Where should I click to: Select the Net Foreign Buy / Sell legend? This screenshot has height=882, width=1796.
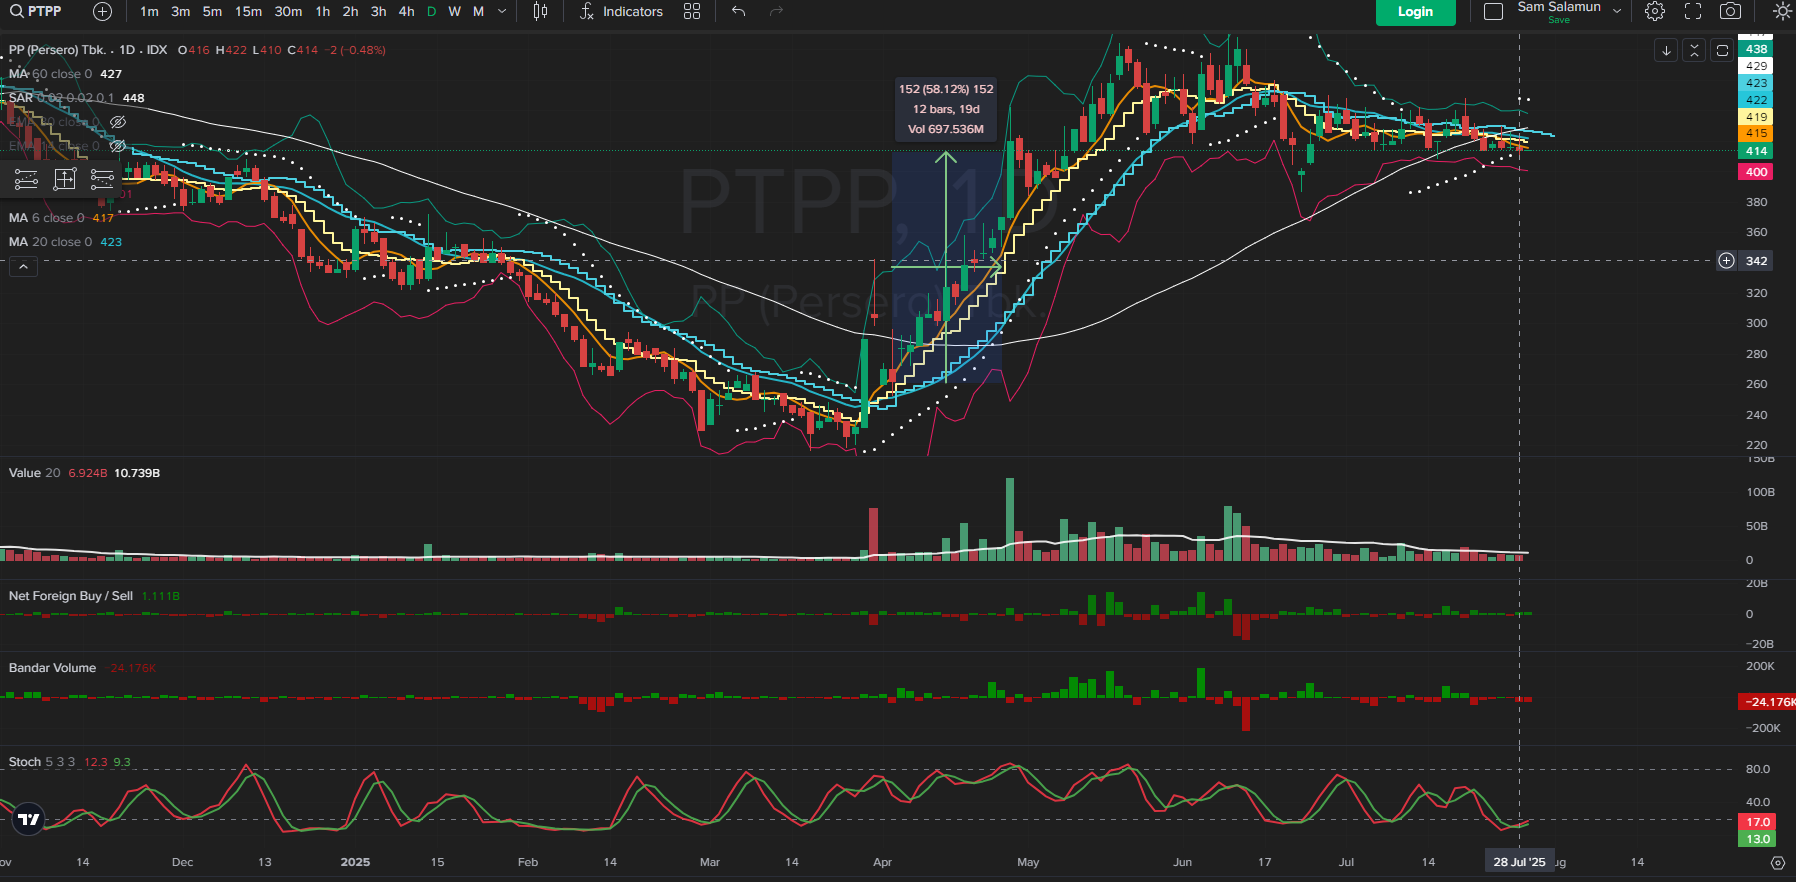(71, 596)
